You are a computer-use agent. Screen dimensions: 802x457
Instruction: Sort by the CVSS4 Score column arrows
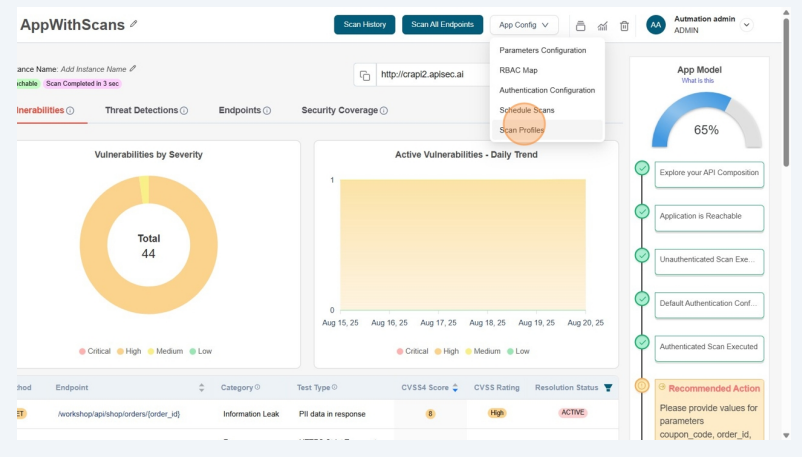pos(455,387)
